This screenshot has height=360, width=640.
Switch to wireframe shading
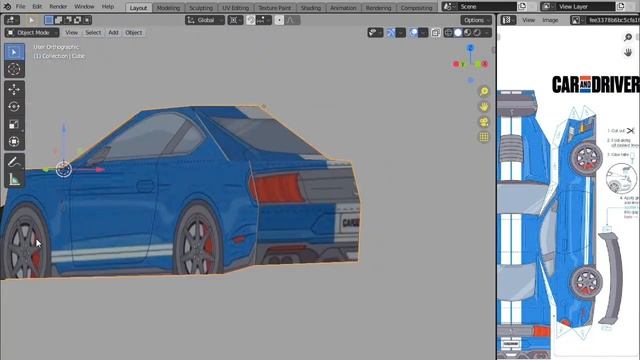449,33
